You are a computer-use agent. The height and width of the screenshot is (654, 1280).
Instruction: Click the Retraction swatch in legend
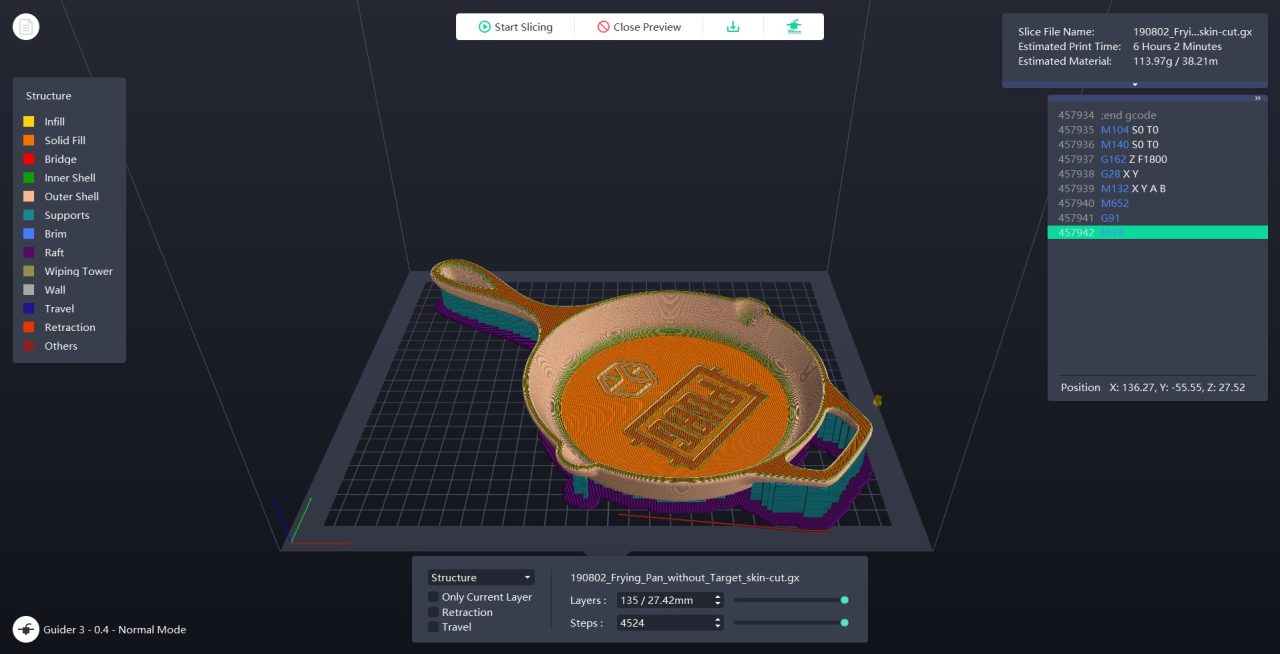28,327
